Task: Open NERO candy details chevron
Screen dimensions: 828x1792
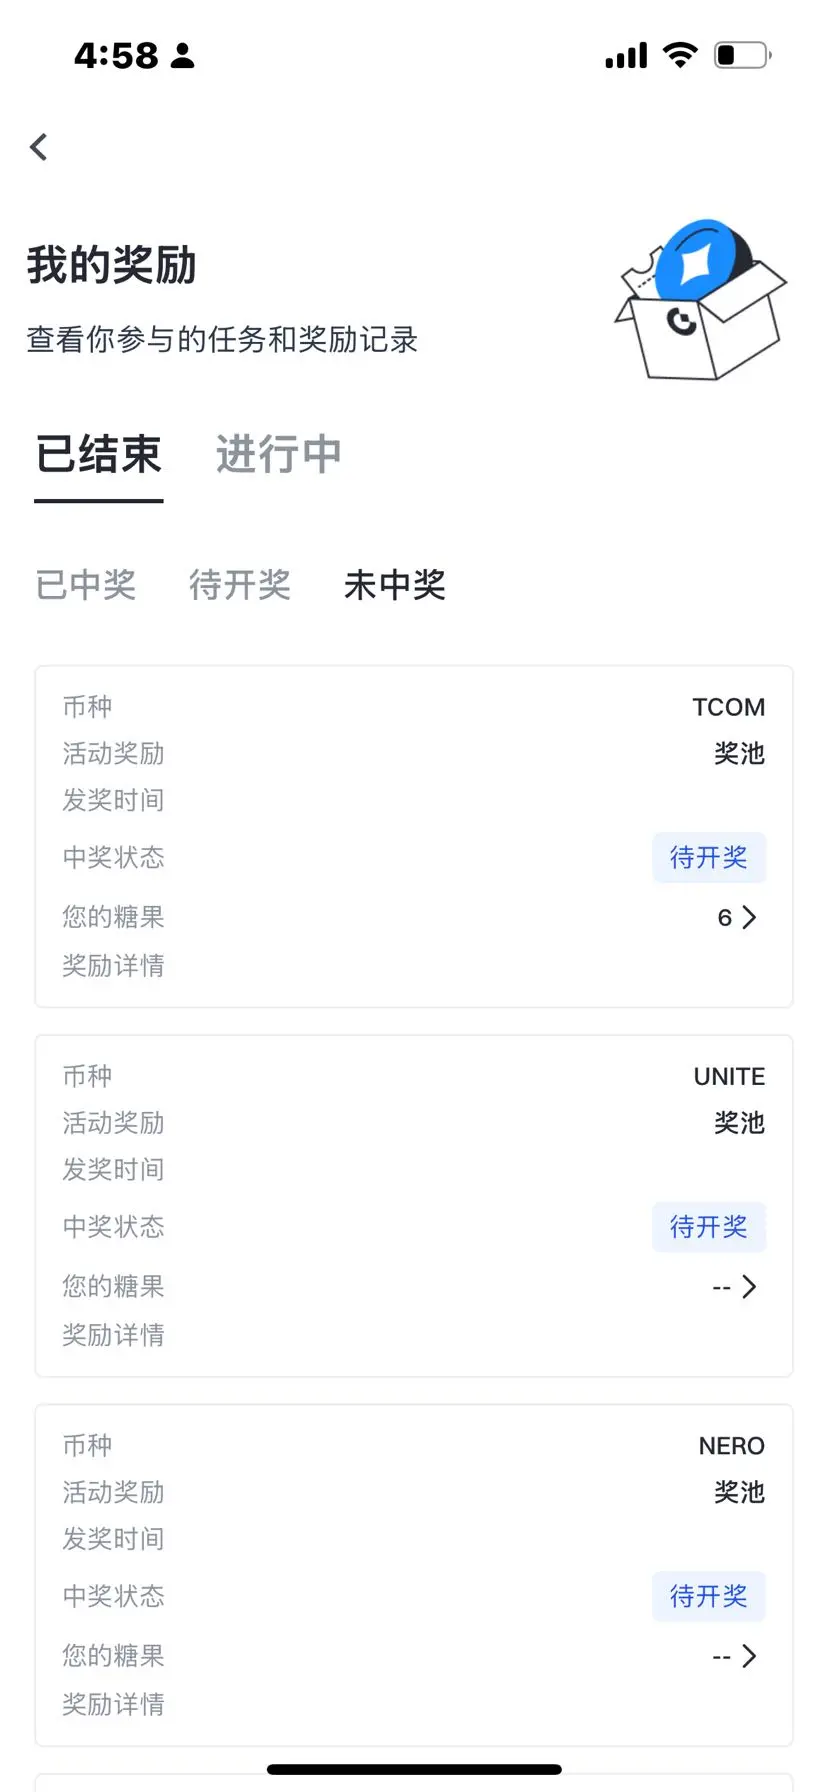Action: point(749,1656)
